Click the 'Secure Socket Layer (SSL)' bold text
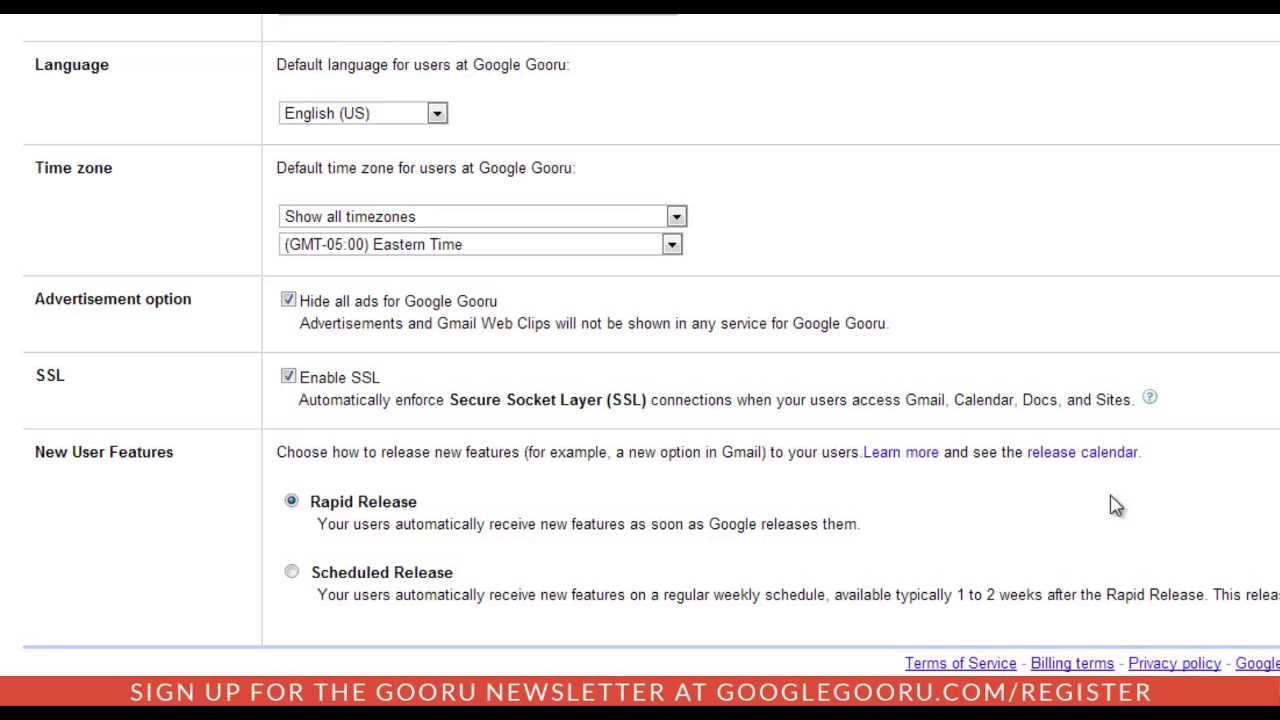Image resolution: width=1280 pixels, height=720 pixels. (x=548, y=400)
